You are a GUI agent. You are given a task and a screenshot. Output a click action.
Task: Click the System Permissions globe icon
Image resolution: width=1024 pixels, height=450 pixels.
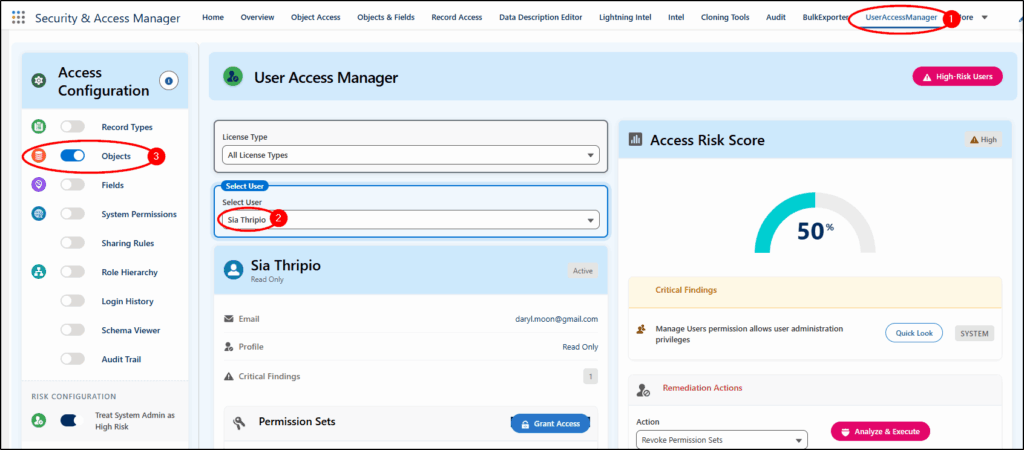tap(38, 214)
